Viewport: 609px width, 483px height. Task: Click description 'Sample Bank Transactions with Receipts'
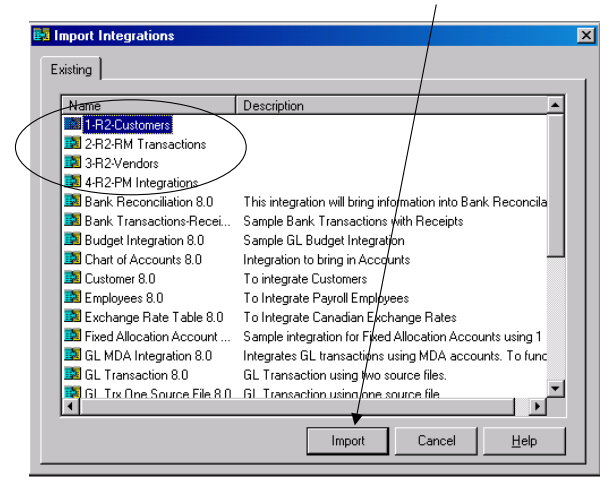coord(353,221)
